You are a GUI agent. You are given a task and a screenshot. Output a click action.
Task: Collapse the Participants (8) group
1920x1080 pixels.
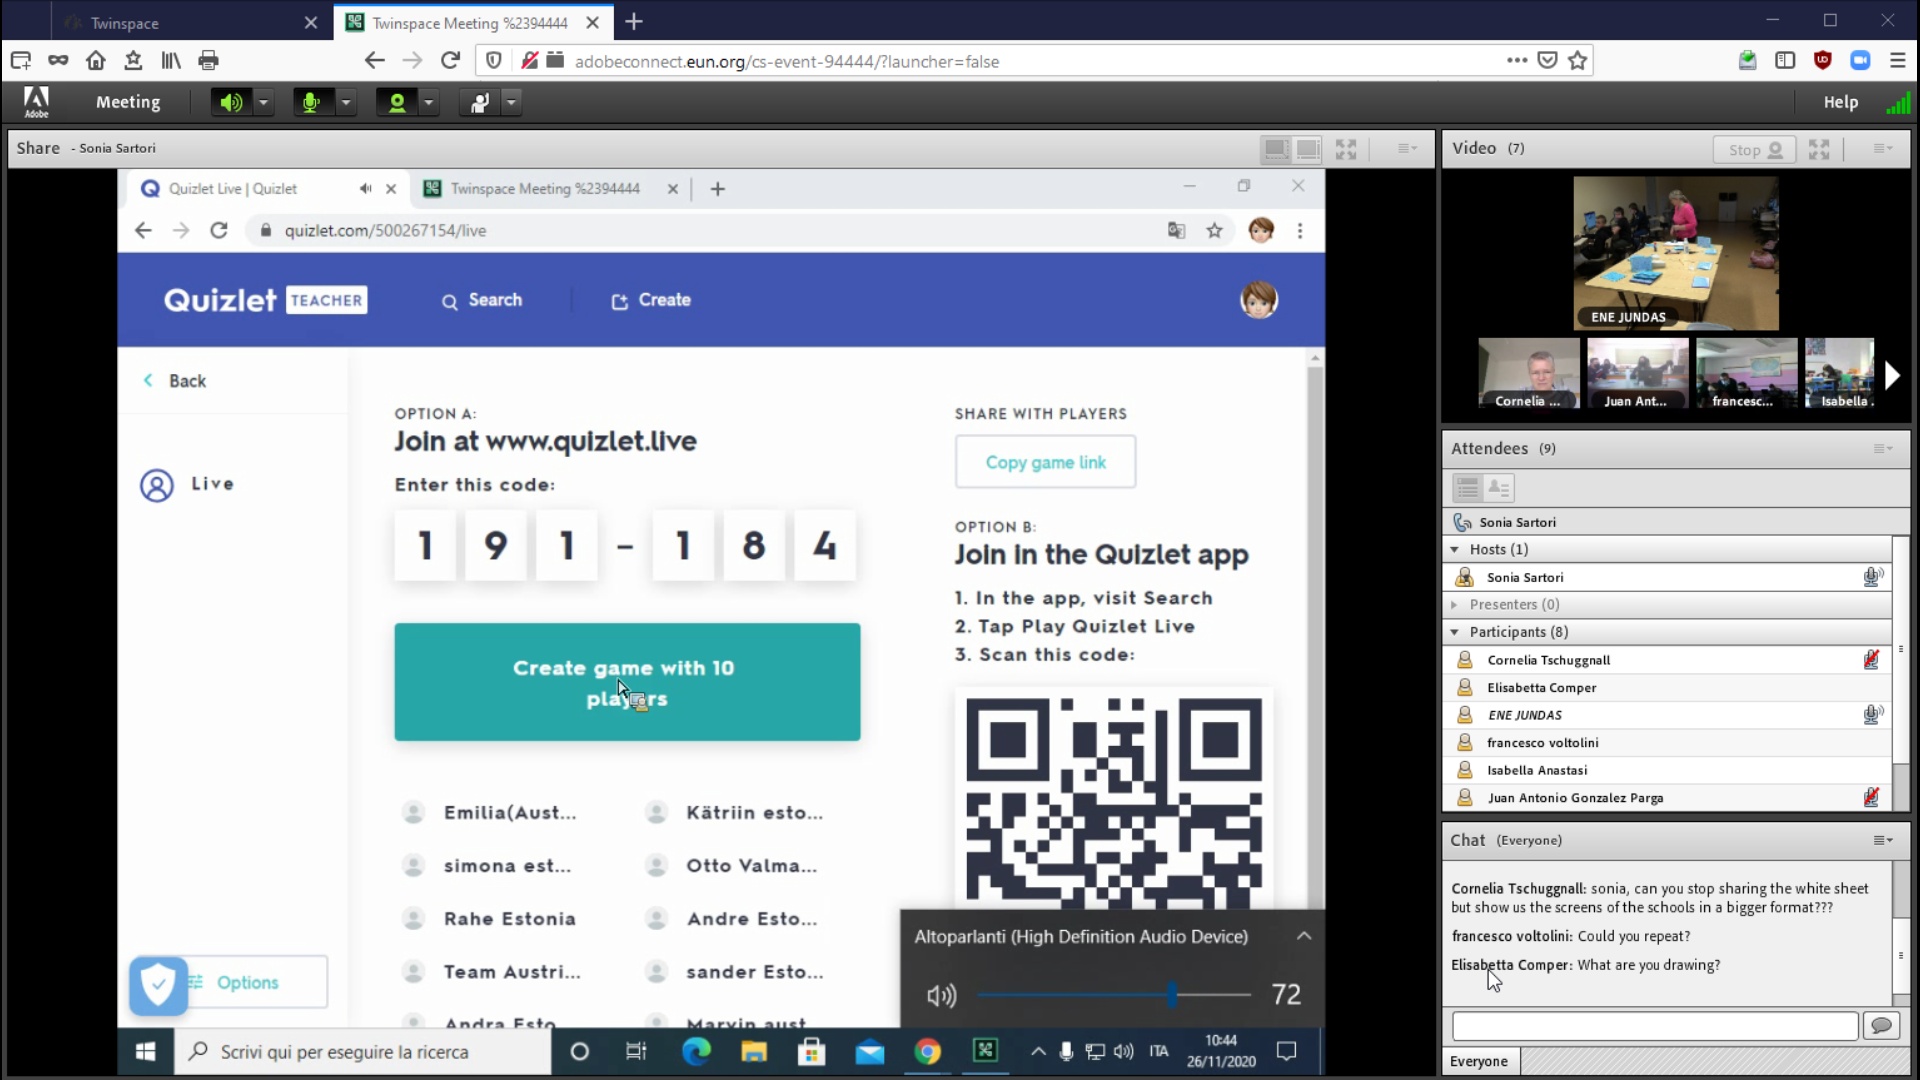pyautogui.click(x=1455, y=632)
